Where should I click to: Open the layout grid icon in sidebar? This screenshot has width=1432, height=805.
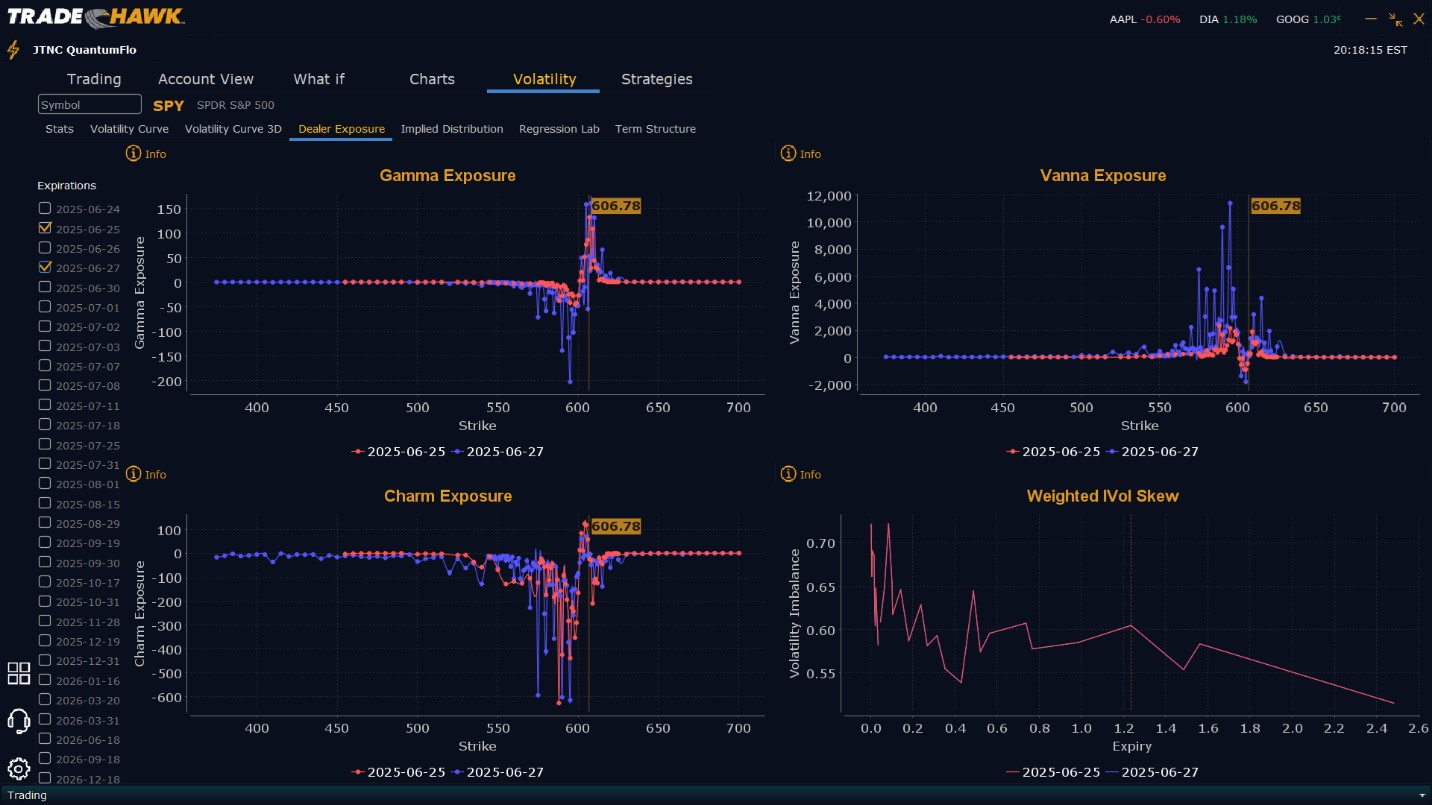18,673
